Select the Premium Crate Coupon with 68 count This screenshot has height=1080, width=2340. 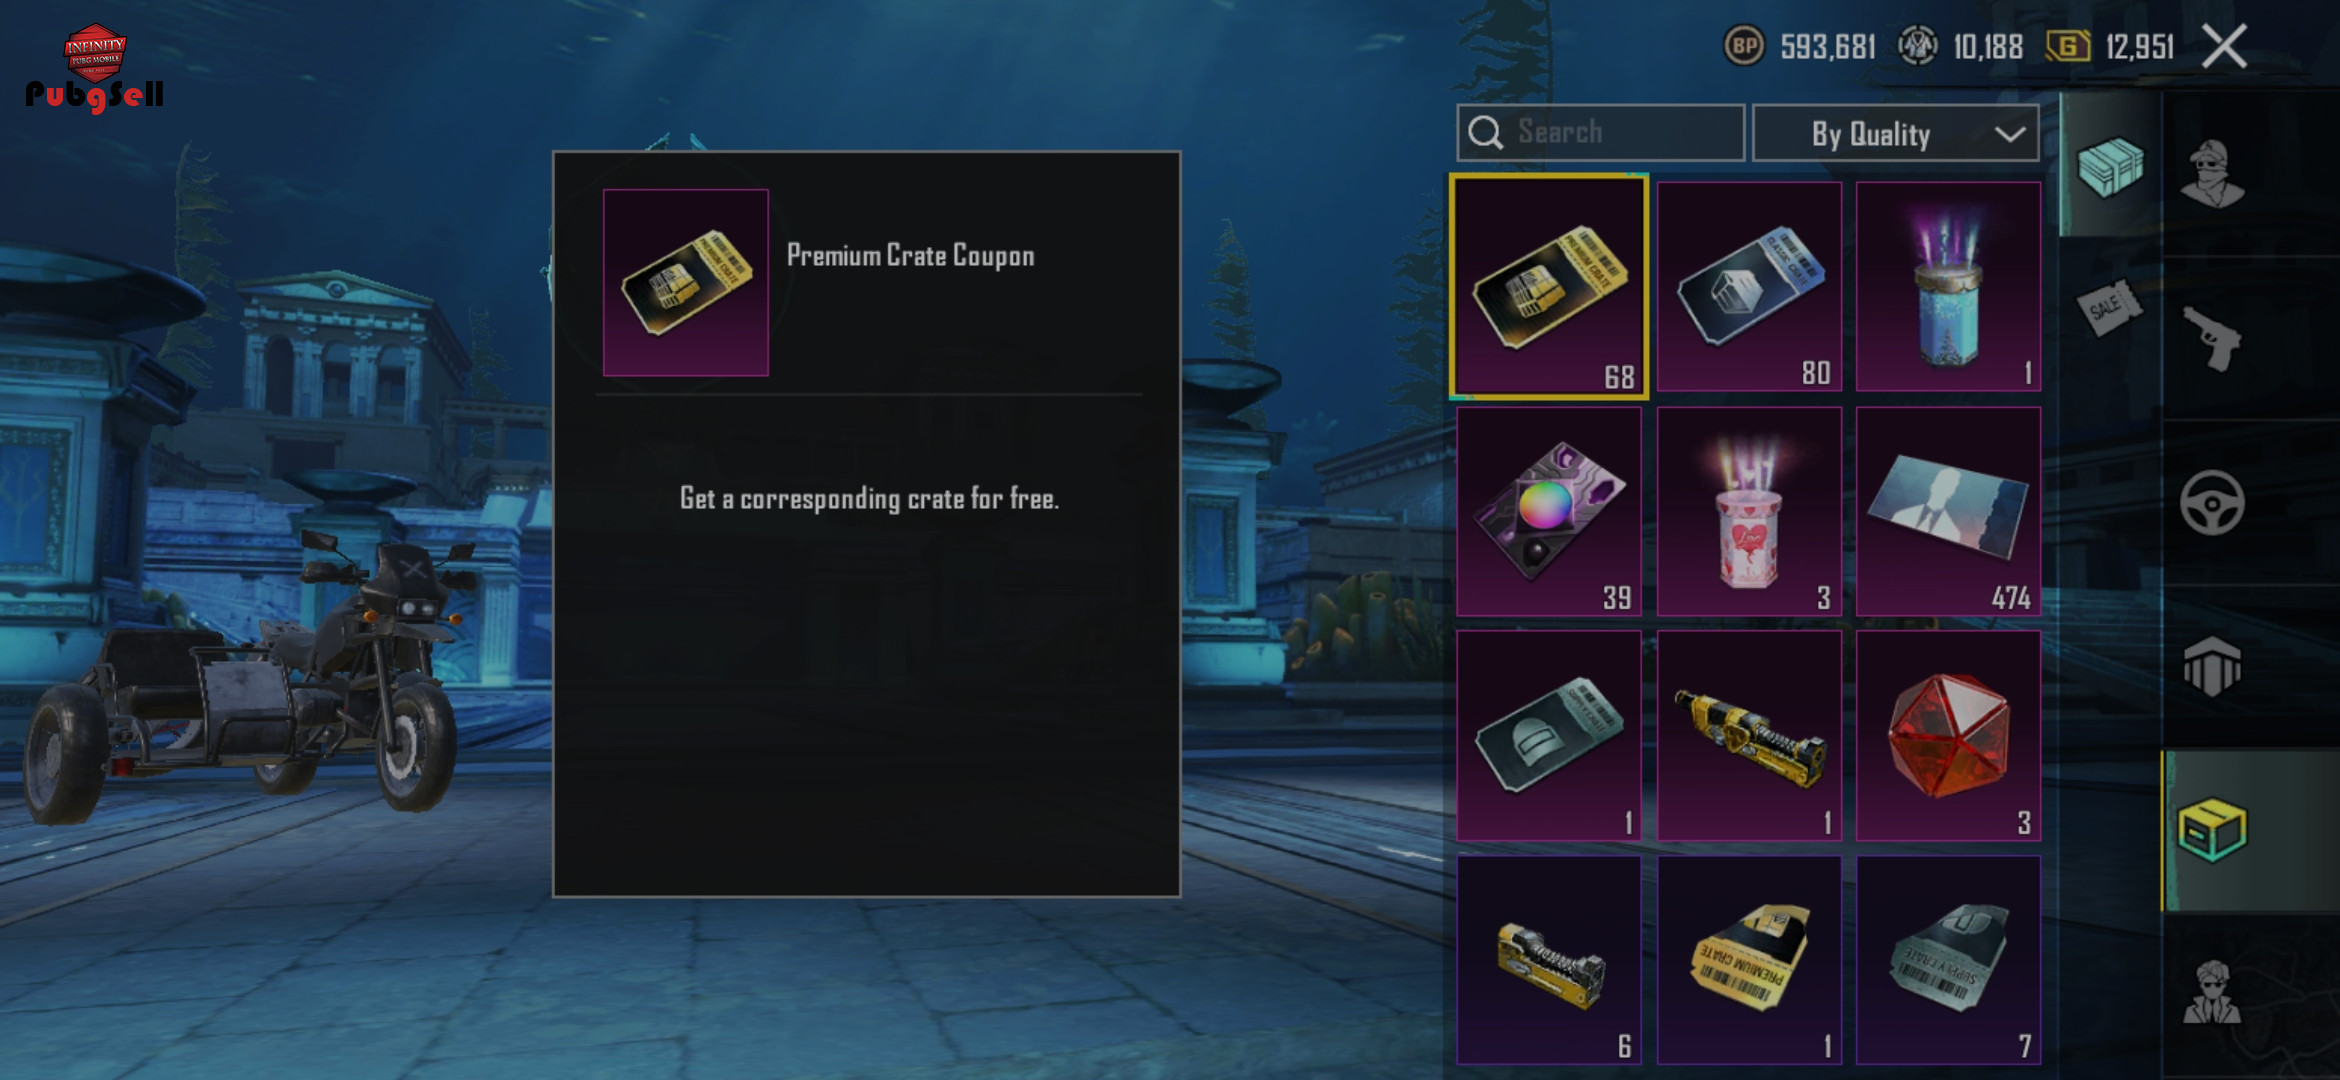[x=1548, y=286]
